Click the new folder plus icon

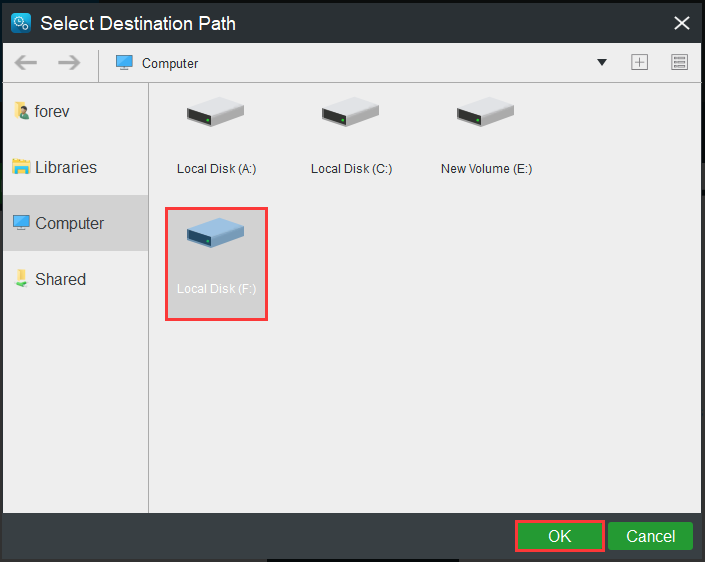coord(639,62)
